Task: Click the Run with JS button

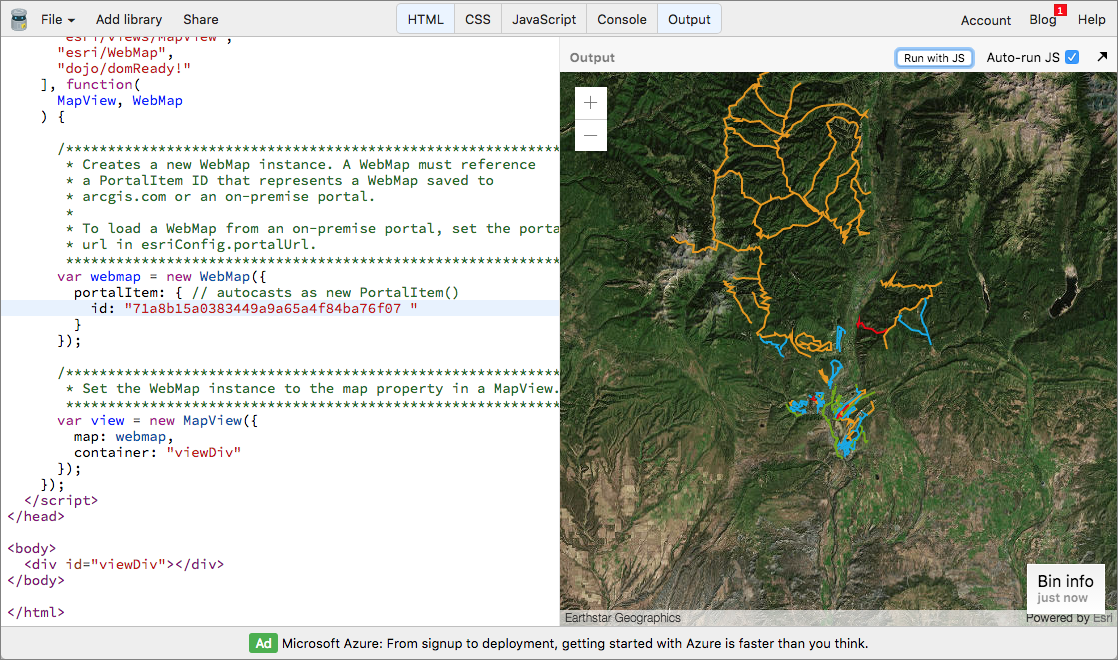Action: click(934, 58)
